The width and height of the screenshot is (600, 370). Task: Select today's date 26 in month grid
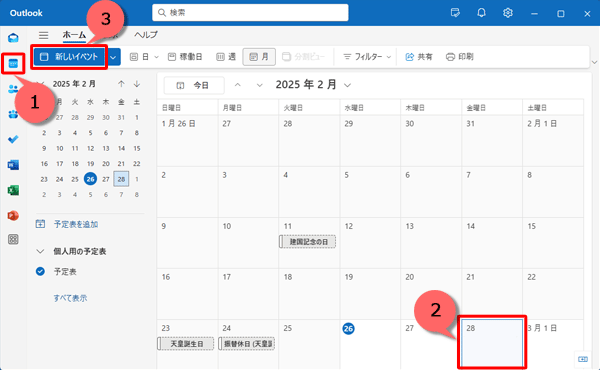348,328
